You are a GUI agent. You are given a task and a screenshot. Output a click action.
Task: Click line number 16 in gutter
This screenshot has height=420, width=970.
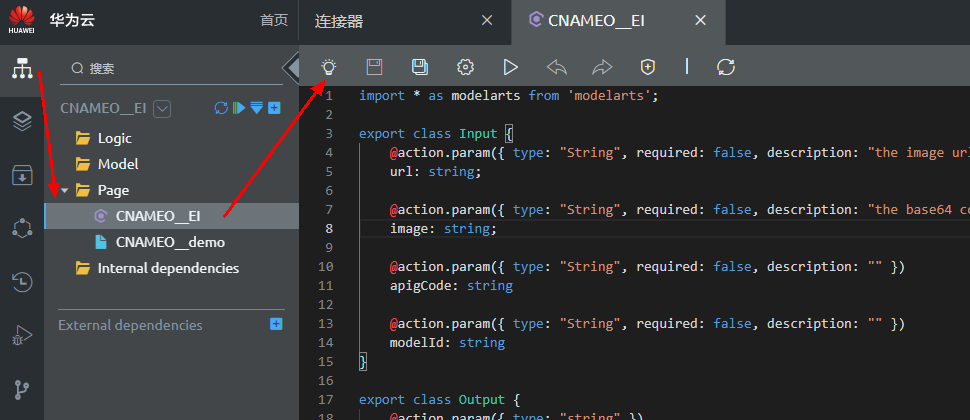[x=325, y=380]
